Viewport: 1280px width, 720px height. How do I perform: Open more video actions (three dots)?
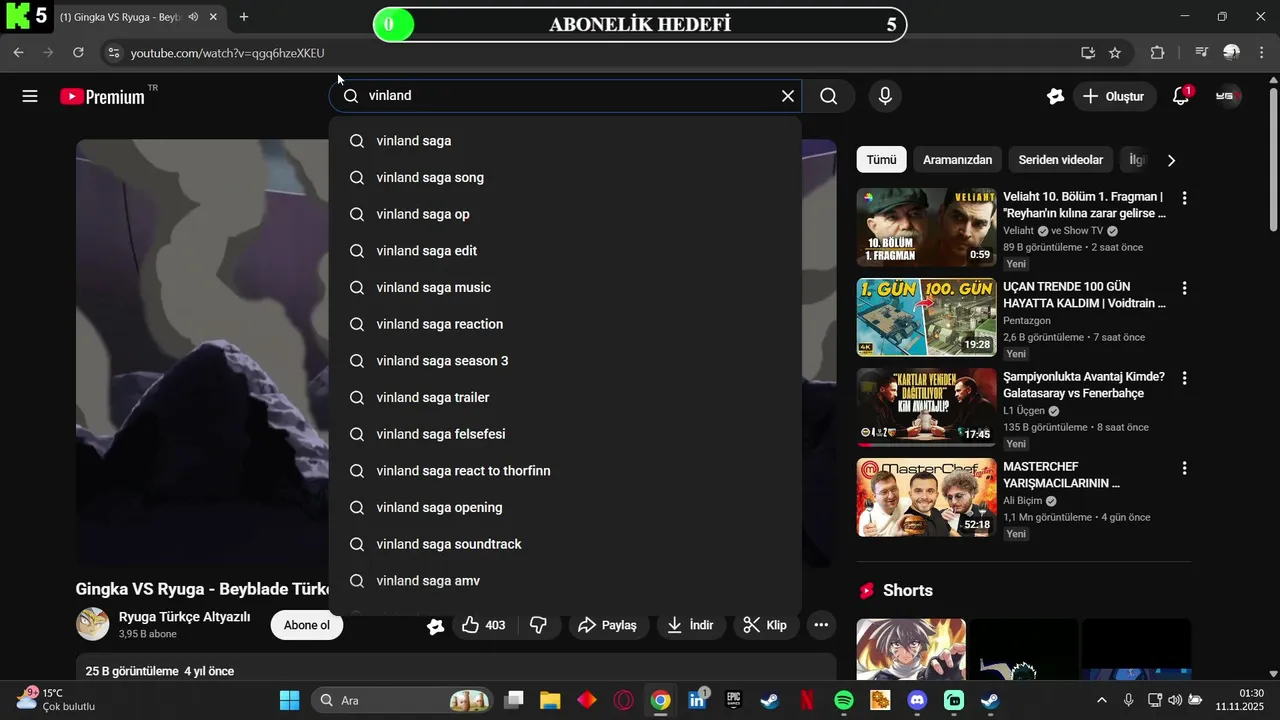[x=821, y=625]
